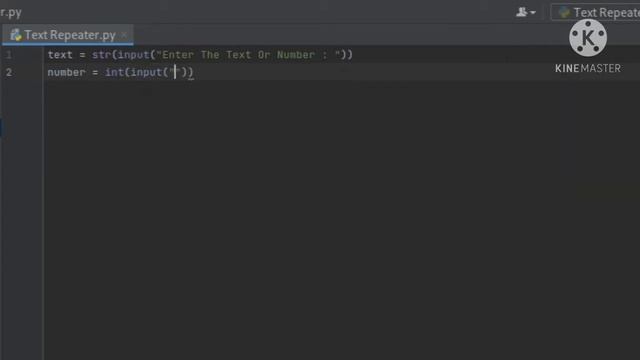Screen dimensions: 640x360
Task: Open the user account dropdown in toolbar
Action: 526,12
